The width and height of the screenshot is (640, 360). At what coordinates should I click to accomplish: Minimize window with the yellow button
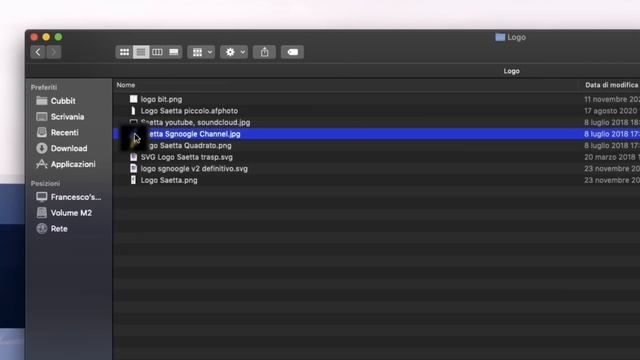[x=46, y=37]
